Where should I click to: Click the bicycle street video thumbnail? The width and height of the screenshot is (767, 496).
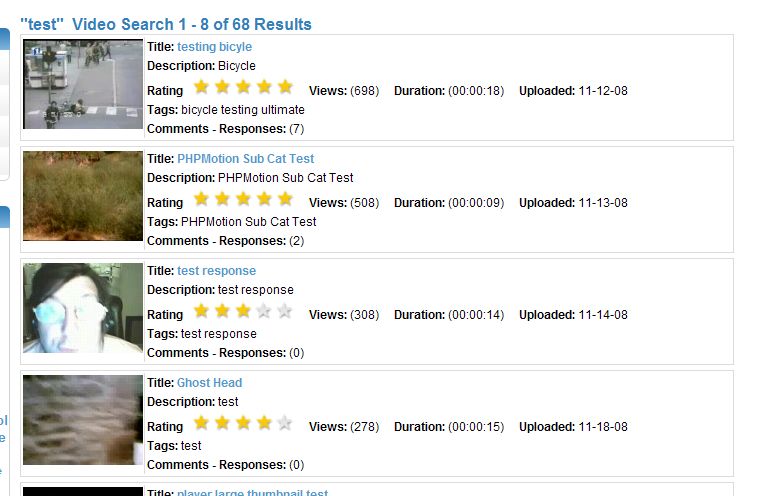tap(83, 84)
